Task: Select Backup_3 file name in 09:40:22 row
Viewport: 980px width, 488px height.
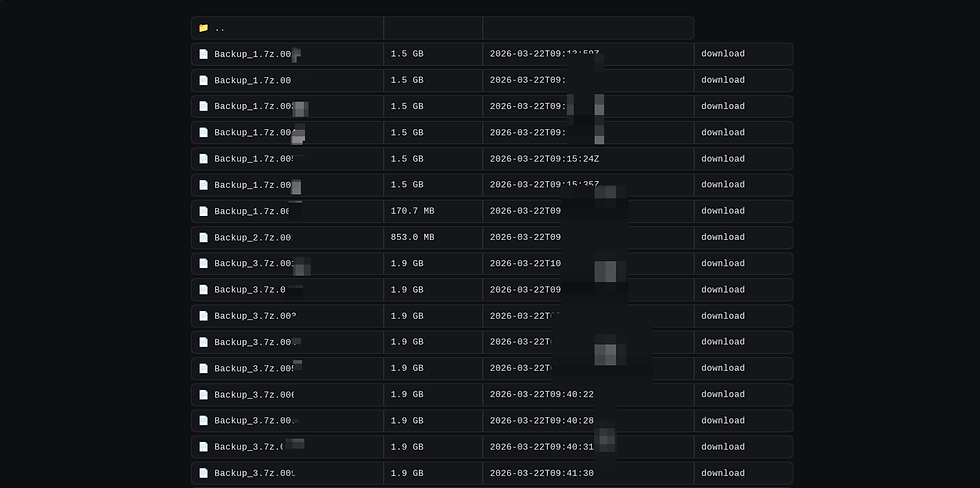Action: [x=255, y=394]
